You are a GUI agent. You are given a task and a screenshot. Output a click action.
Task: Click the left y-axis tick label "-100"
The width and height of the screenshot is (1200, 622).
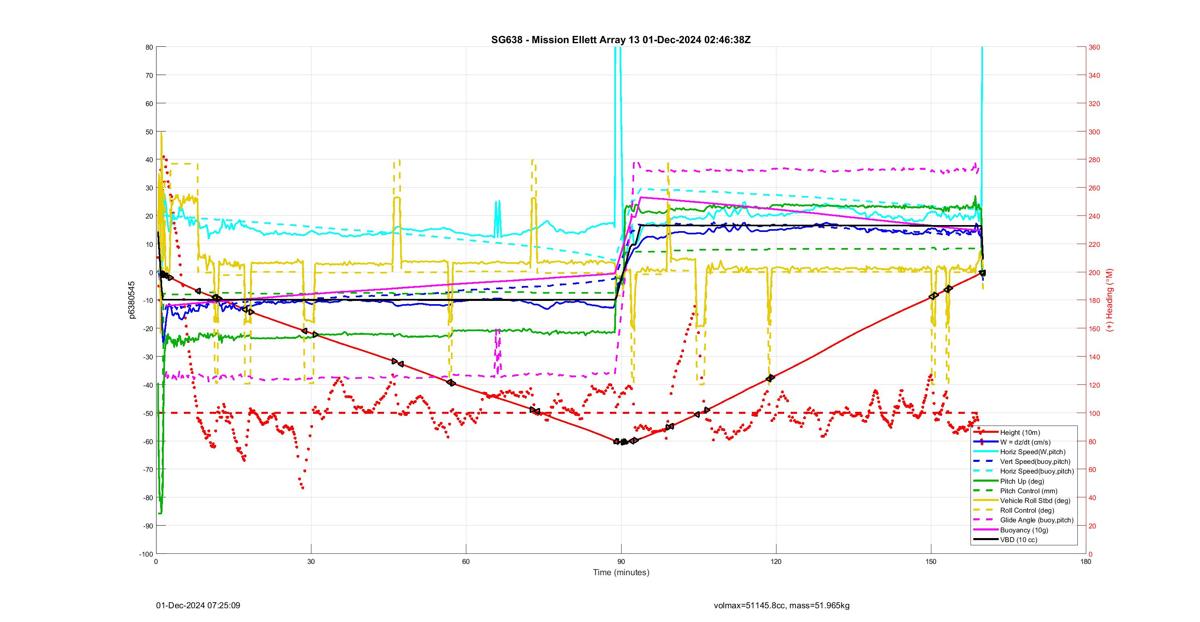tap(145, 553)
